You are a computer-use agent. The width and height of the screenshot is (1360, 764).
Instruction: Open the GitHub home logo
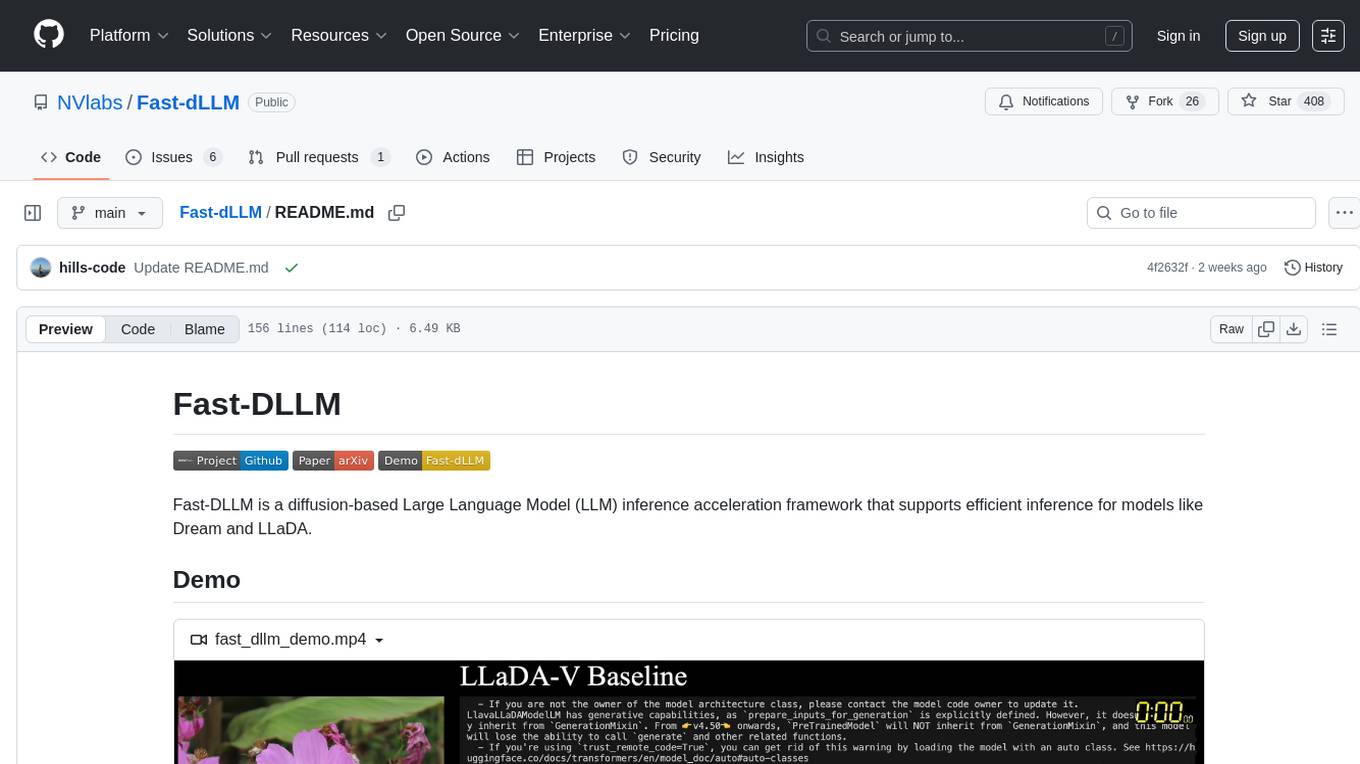pyautogui.click(x=49, y=35)
